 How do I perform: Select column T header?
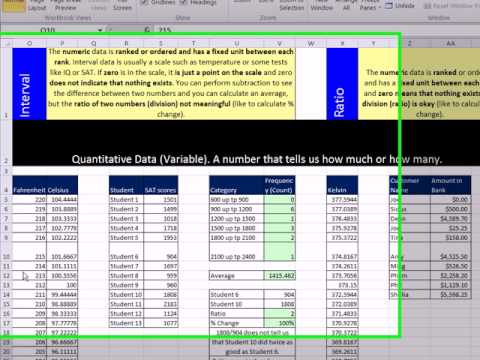pos(193,43)
